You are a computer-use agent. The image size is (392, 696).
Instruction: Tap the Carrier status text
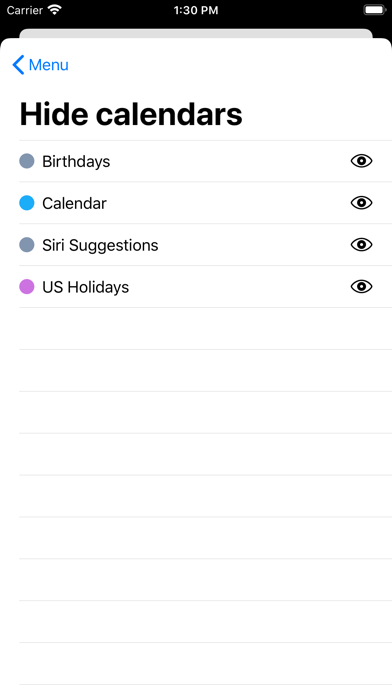[24, 10]
